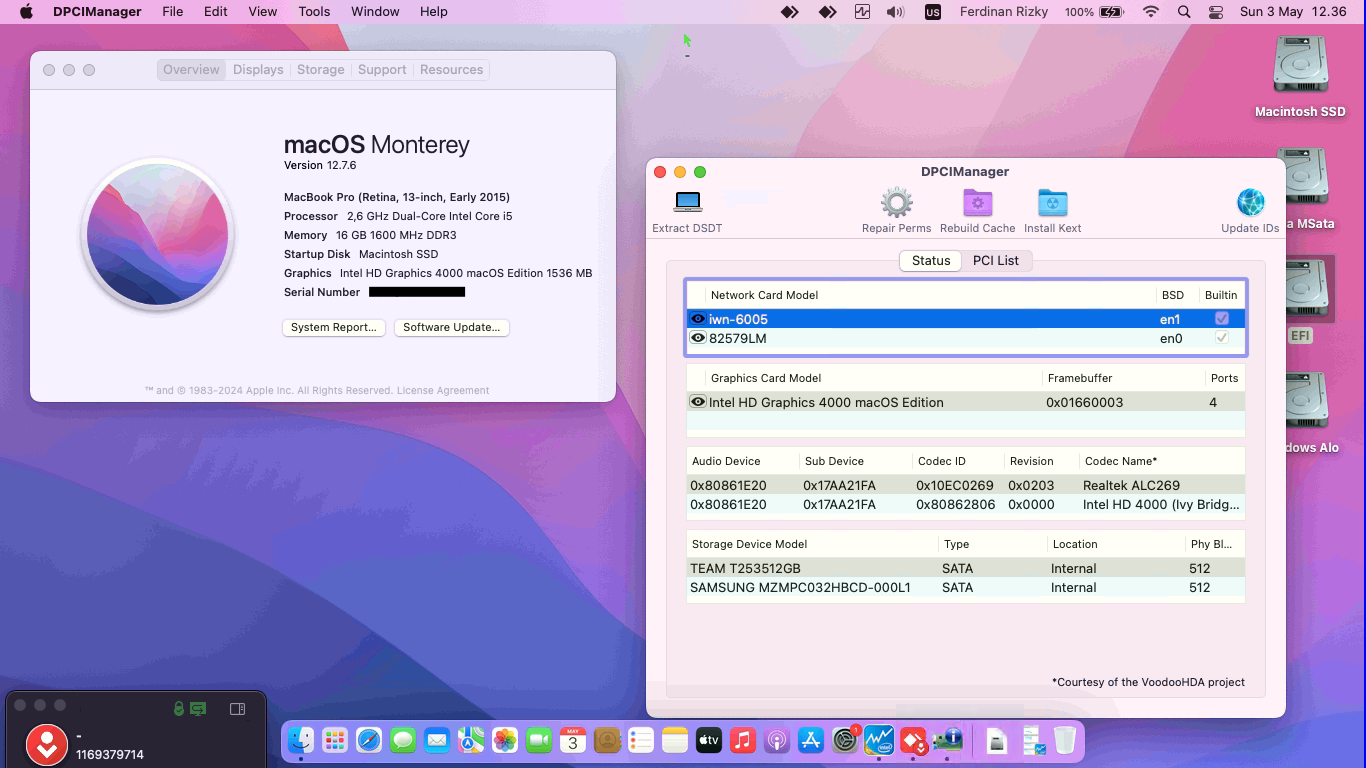Open Spotlight search in menu bar
The image size is (1366, 768).
coord(1184,12)
